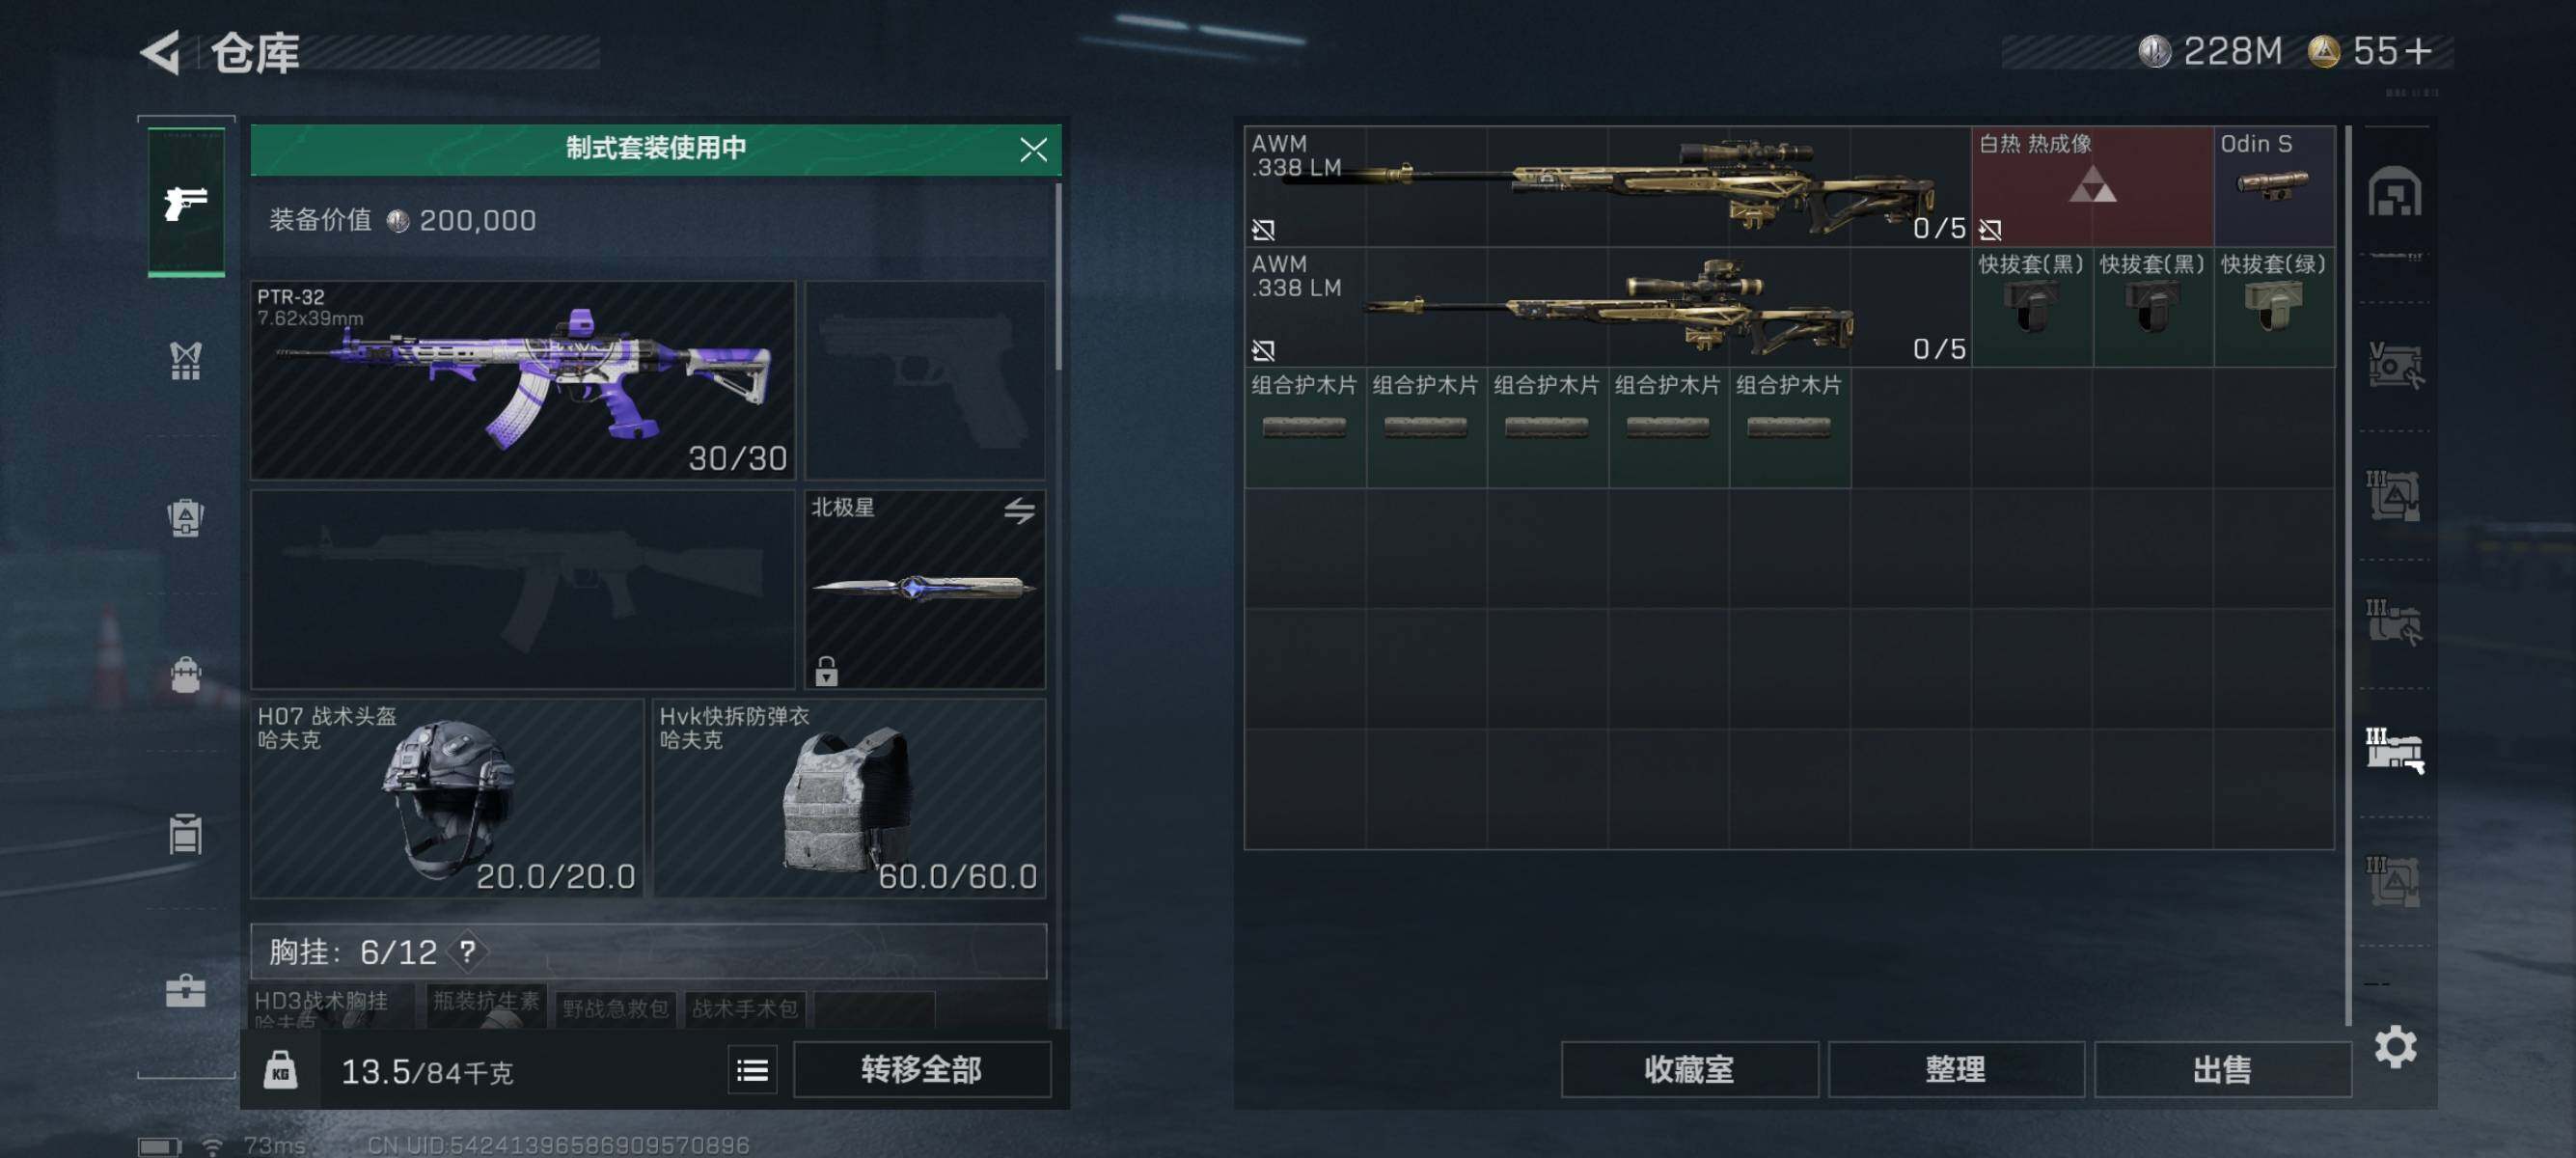
Task: Show the 胸挂 question mark help tip
Action: [467, 951]
